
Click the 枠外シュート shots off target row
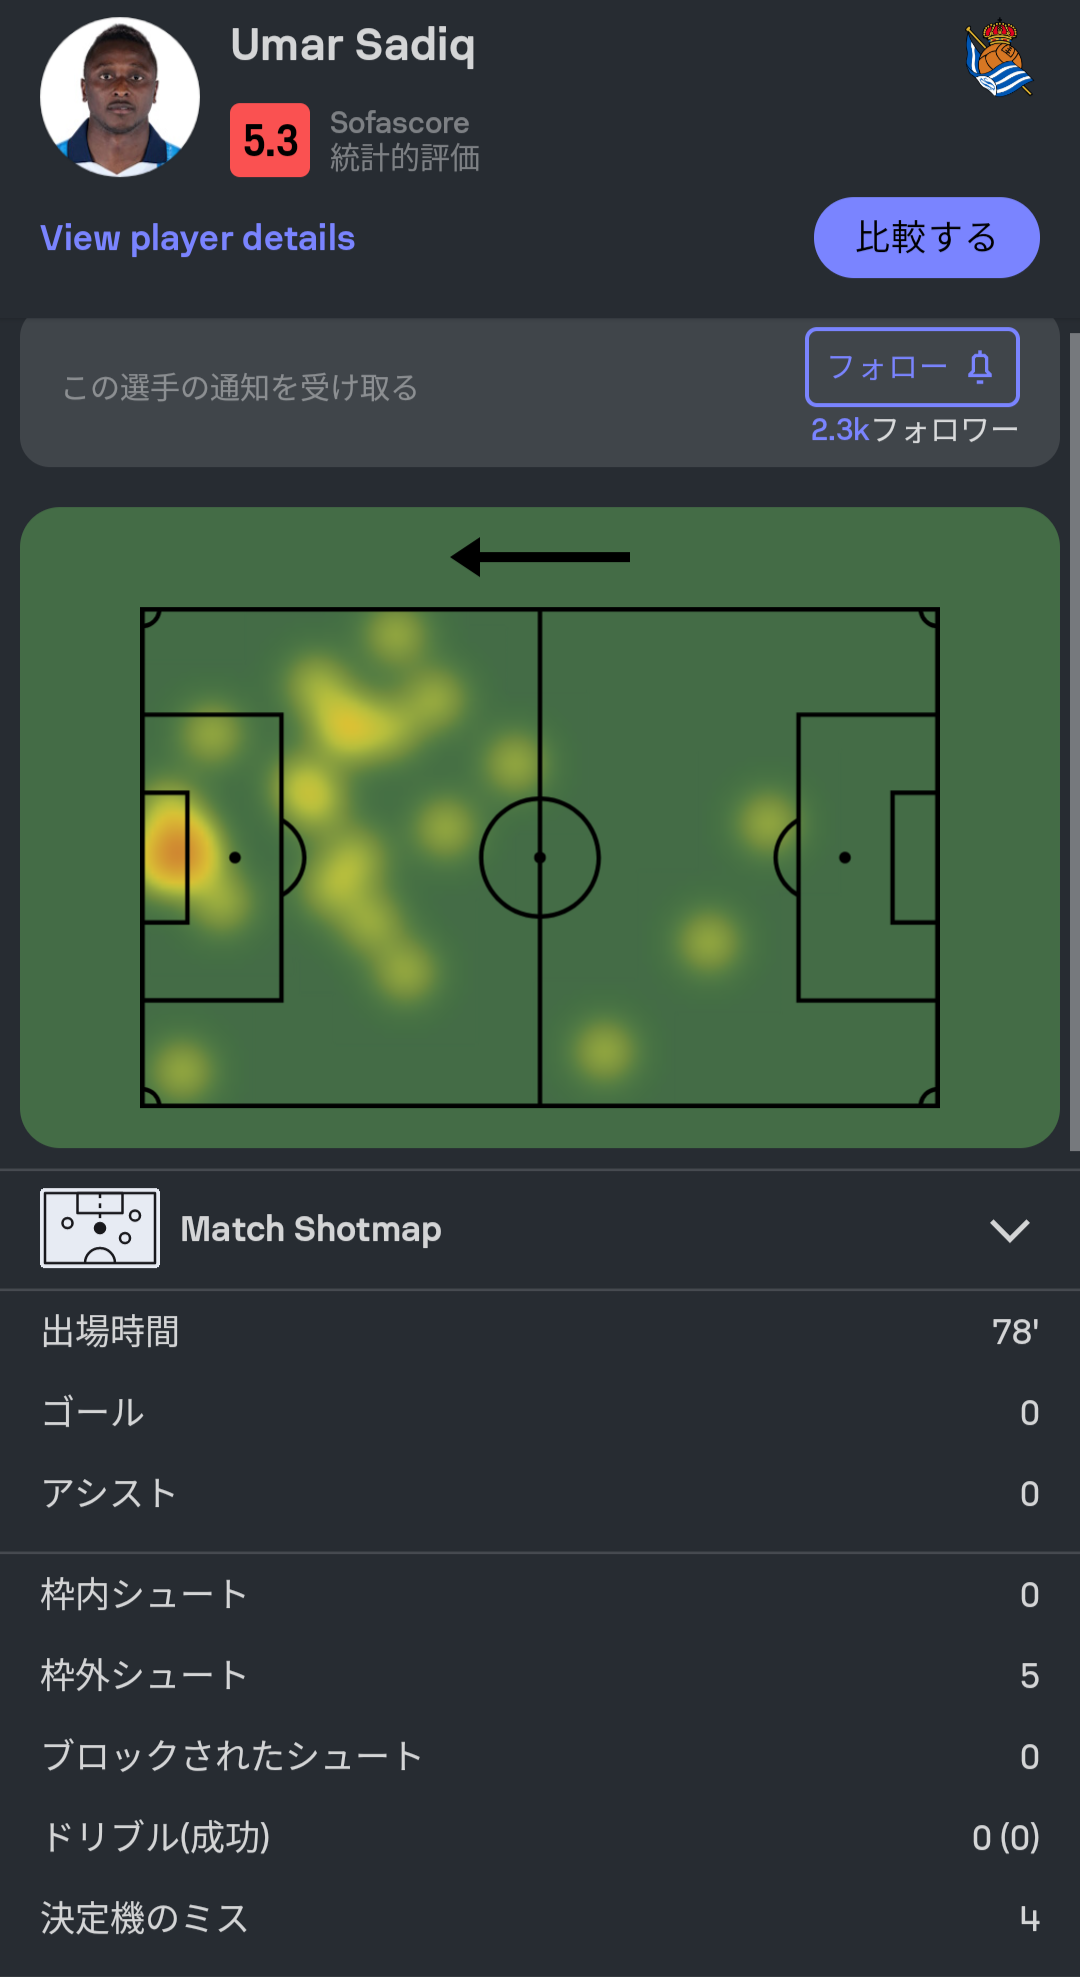point(540,1675)
